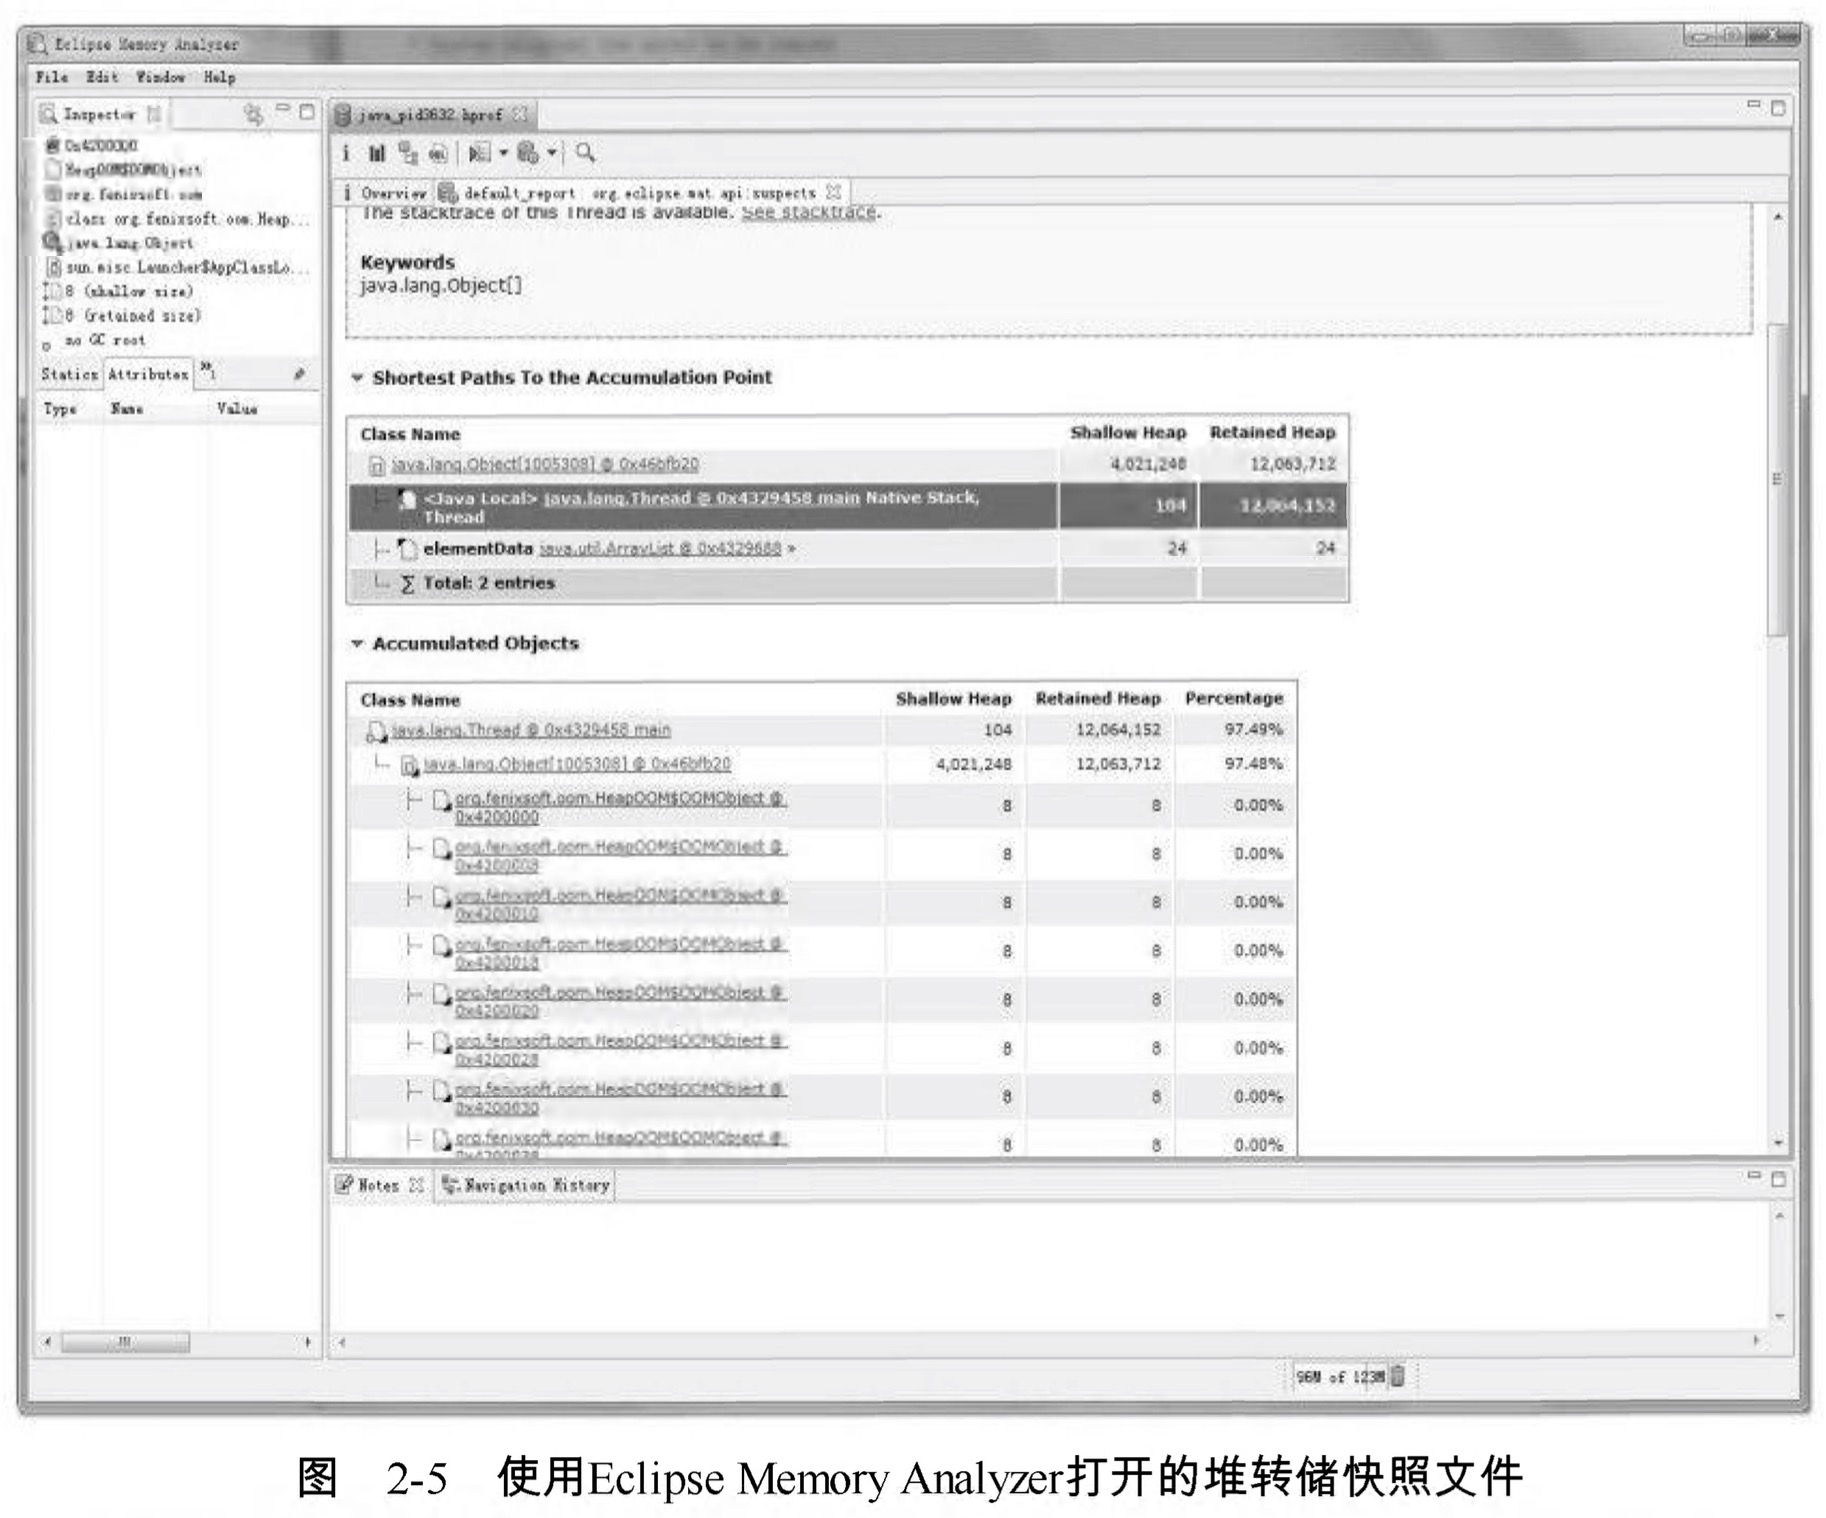Switch to the Attributes tab

pos(148,374)
